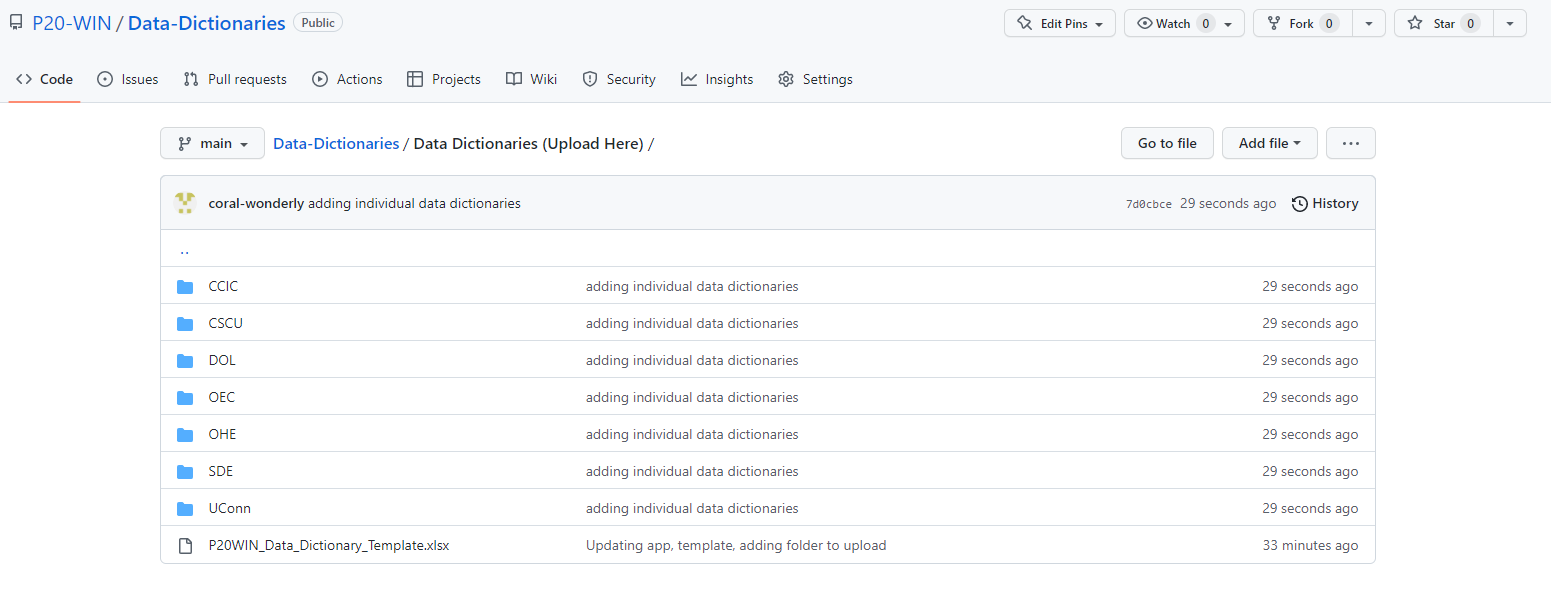Open the P20-WIN organization link

click(x=72, y=23)
